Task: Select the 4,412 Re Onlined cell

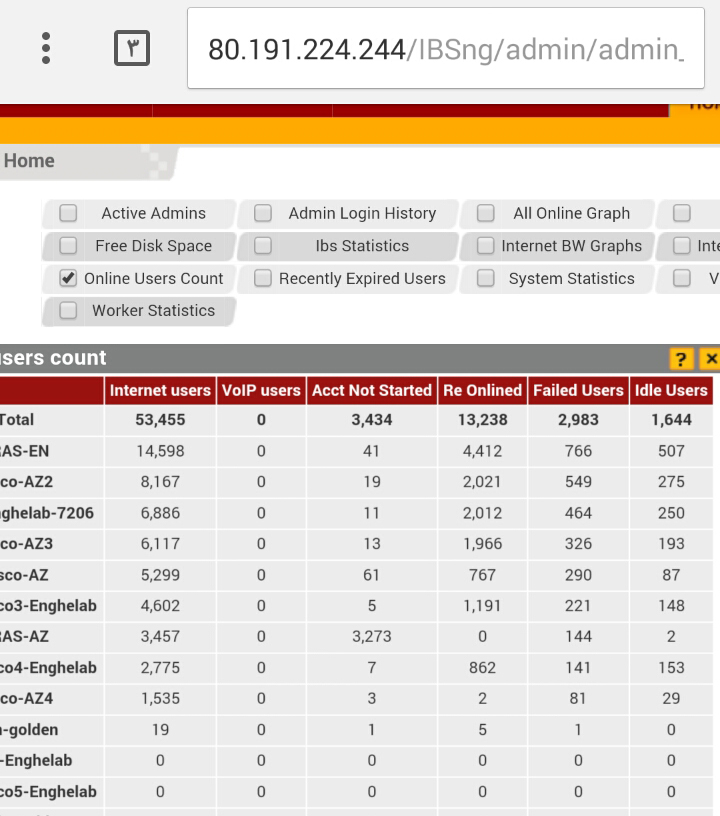Action: click(482, 451)
